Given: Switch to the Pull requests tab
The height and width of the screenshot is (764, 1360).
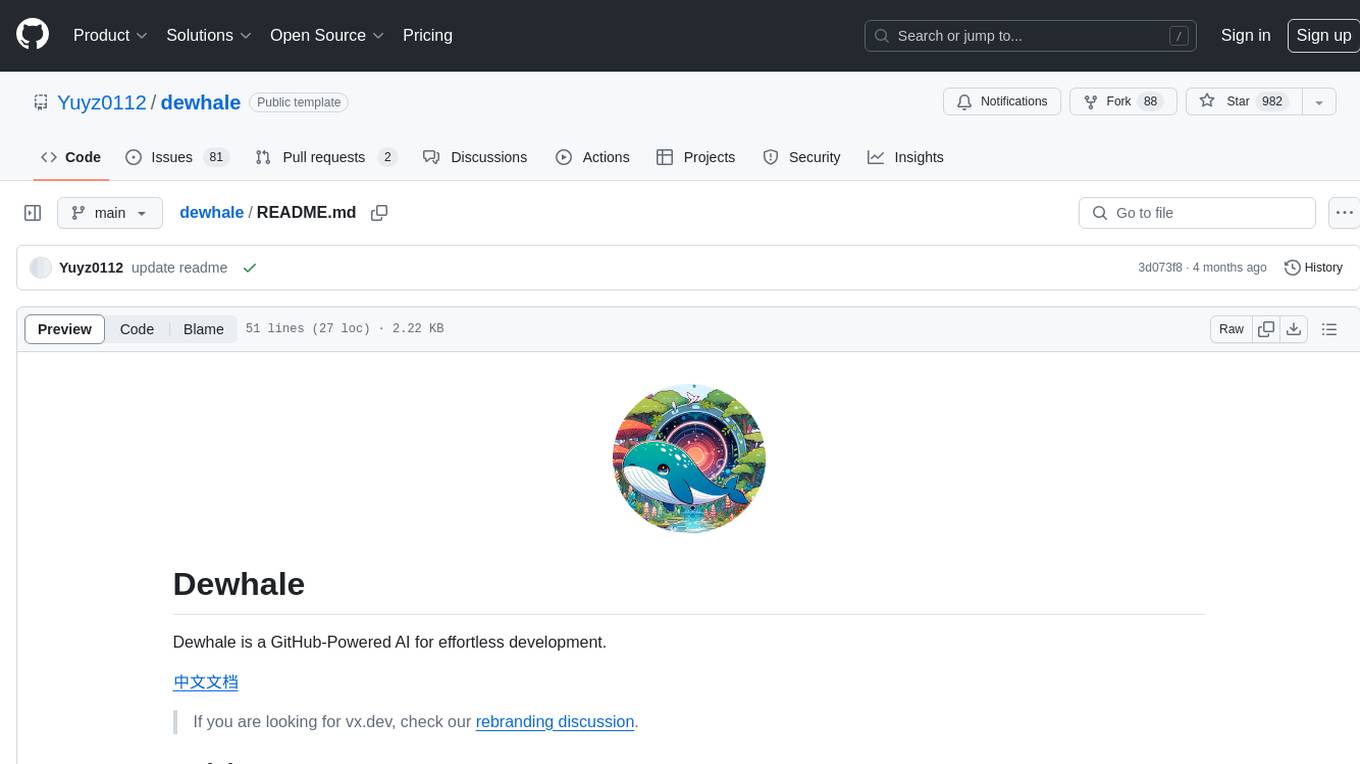Looking at the screenshot, I should click(x=326, y=157).
